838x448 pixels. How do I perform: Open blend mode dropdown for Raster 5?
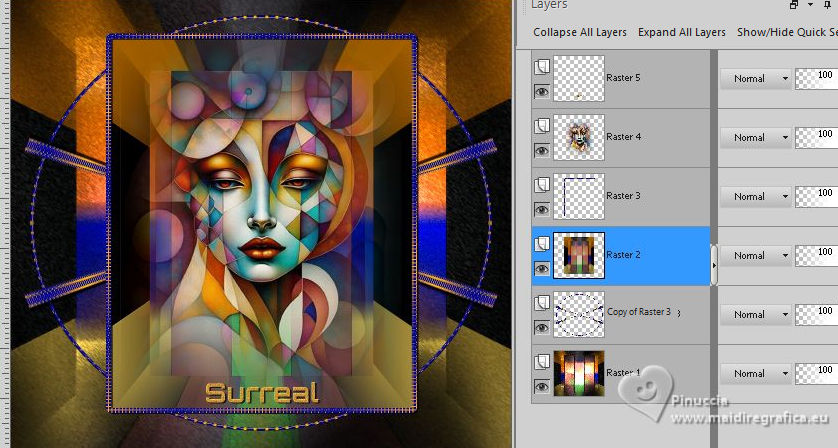point(756,78)
